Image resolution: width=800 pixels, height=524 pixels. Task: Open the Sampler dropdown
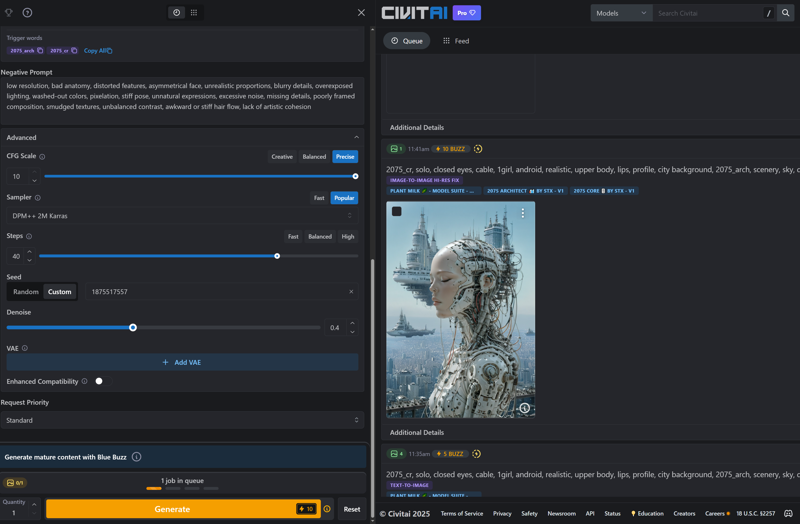[182, 216]
